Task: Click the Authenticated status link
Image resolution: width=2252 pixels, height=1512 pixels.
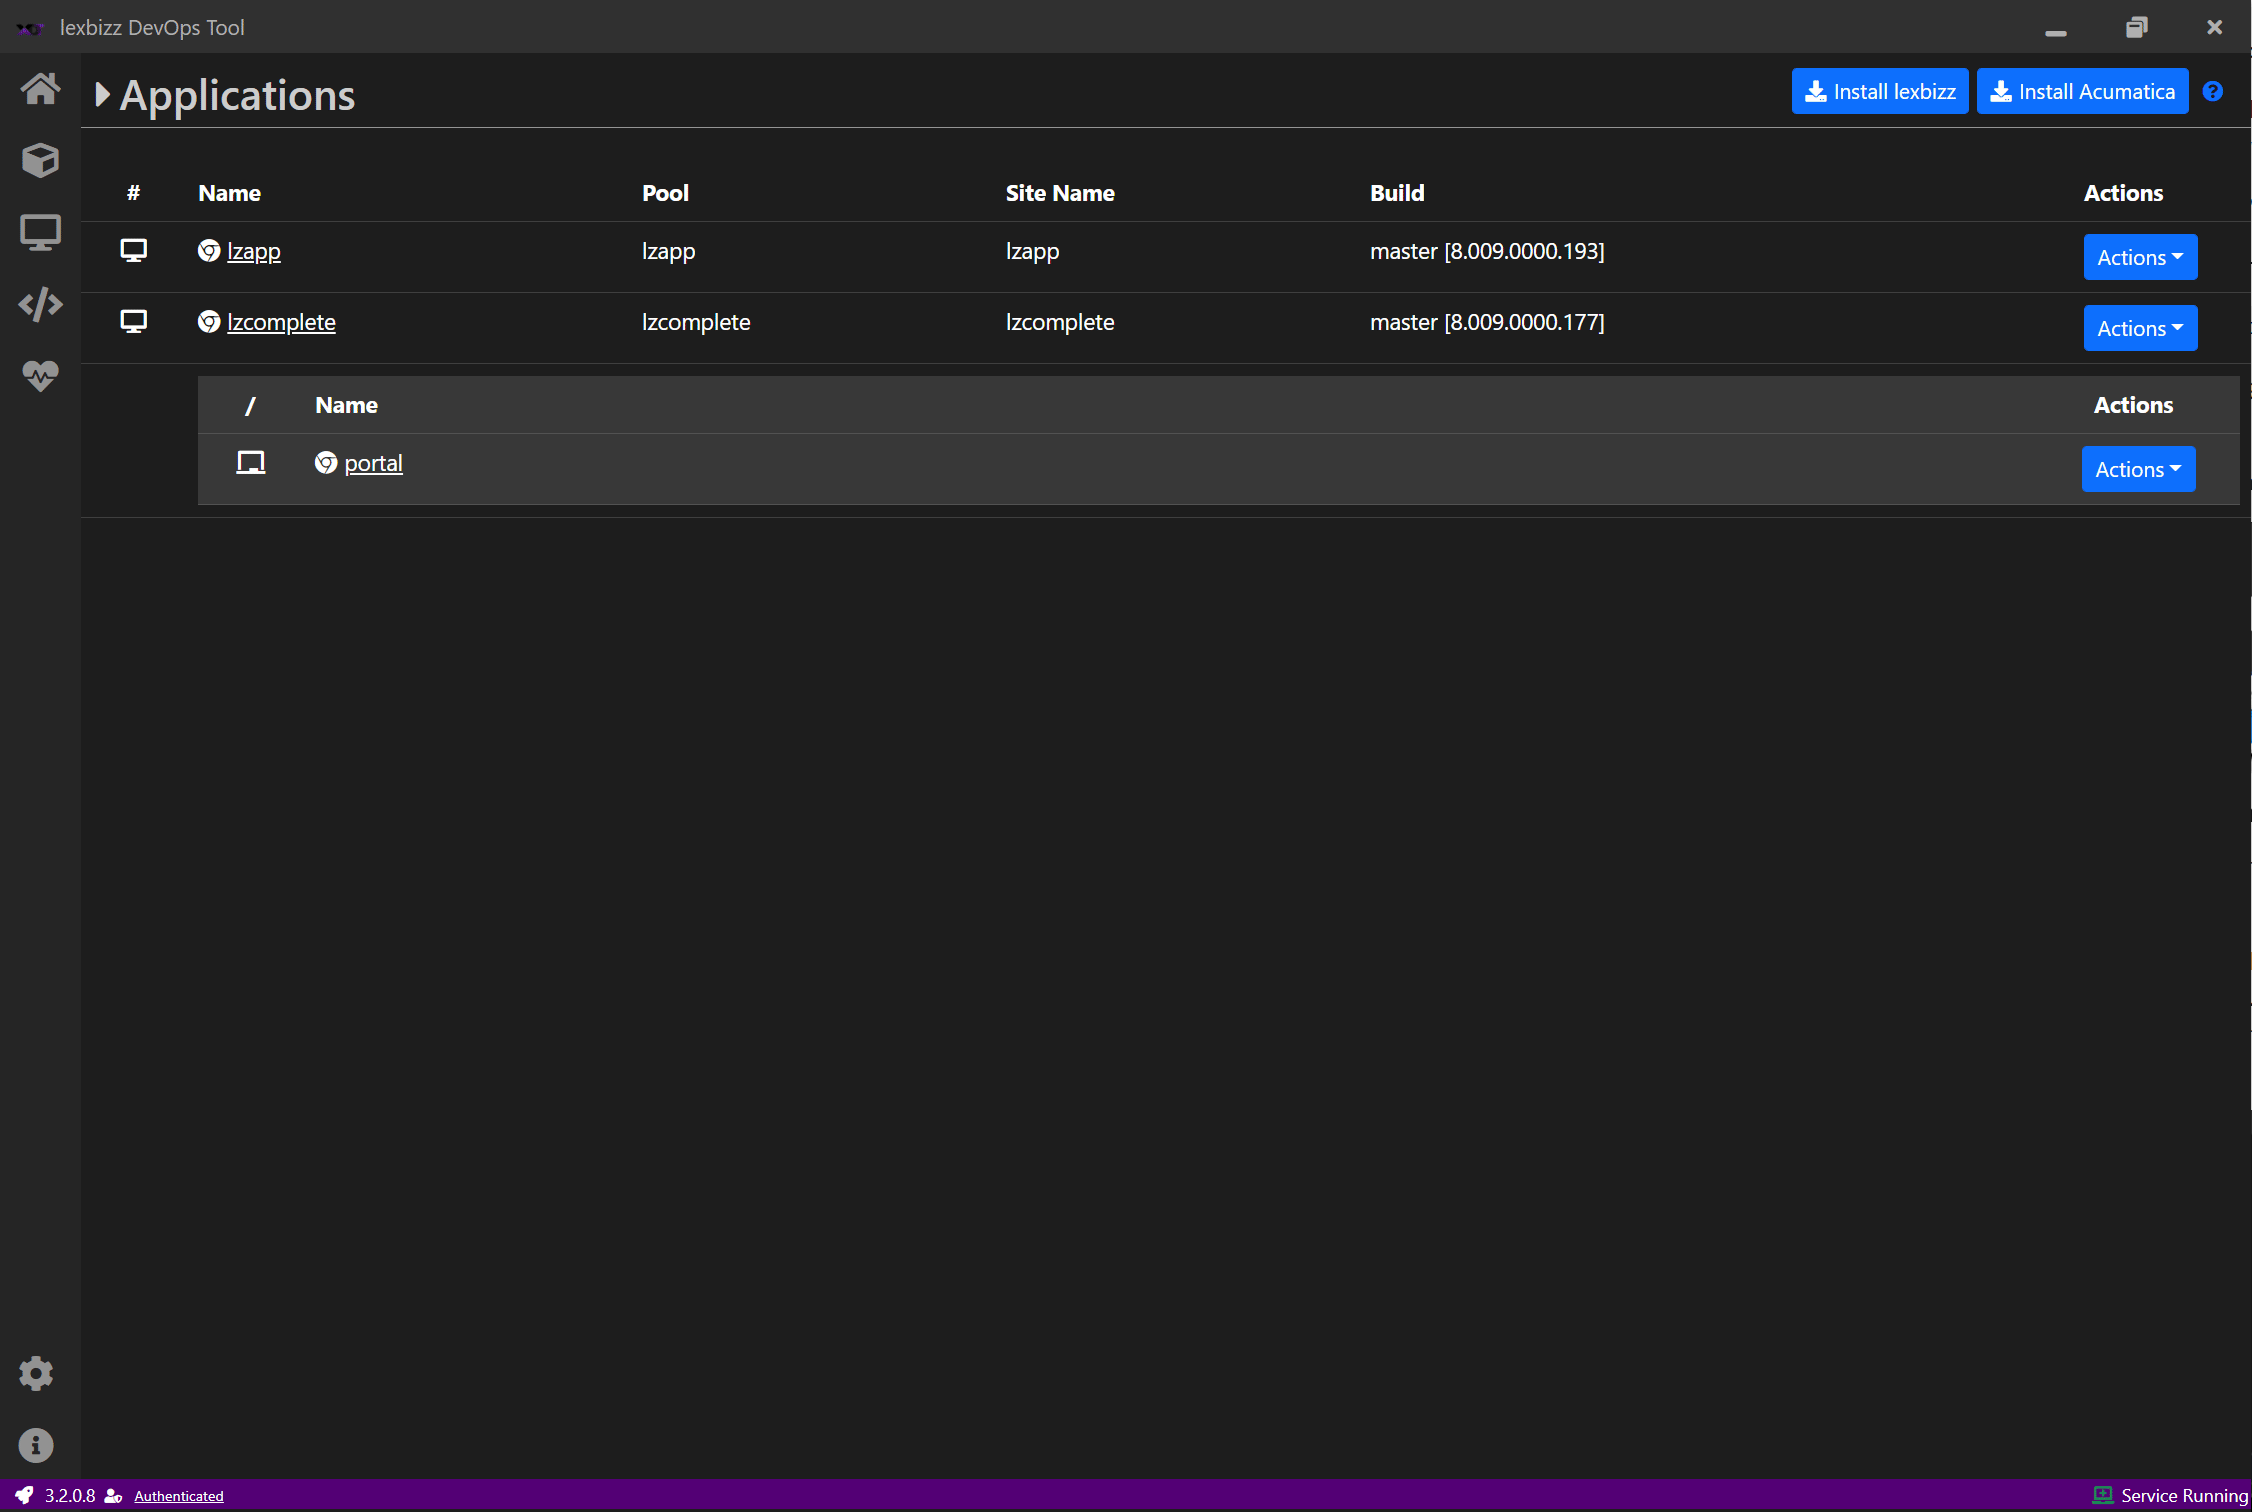Action: click(178, 1496)
